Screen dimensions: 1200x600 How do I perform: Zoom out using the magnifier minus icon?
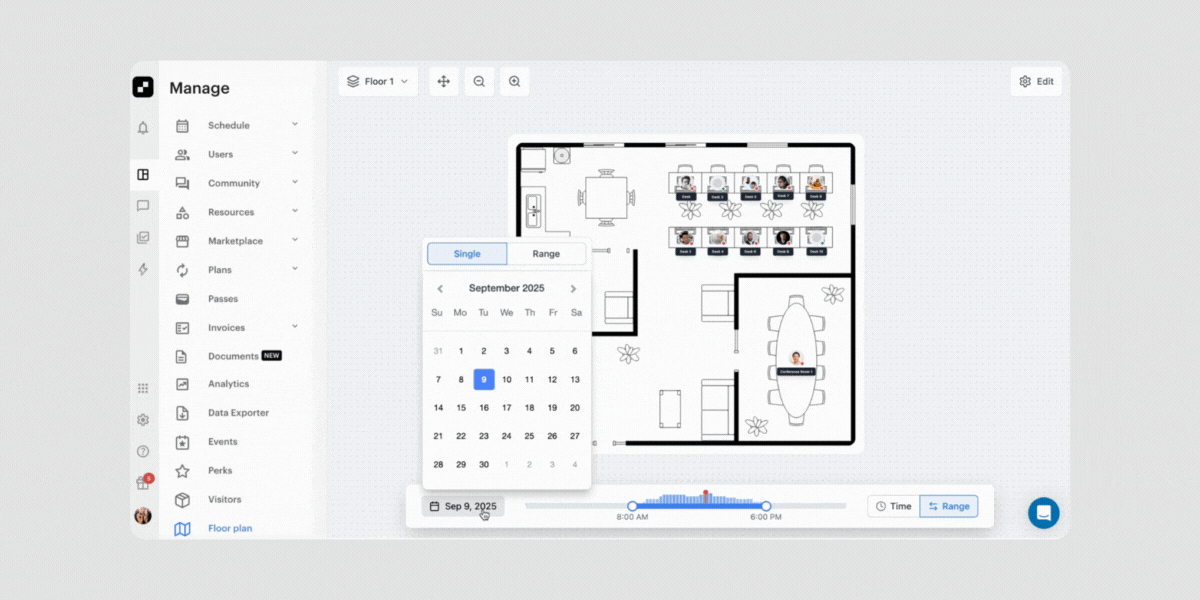click(479, 81)
